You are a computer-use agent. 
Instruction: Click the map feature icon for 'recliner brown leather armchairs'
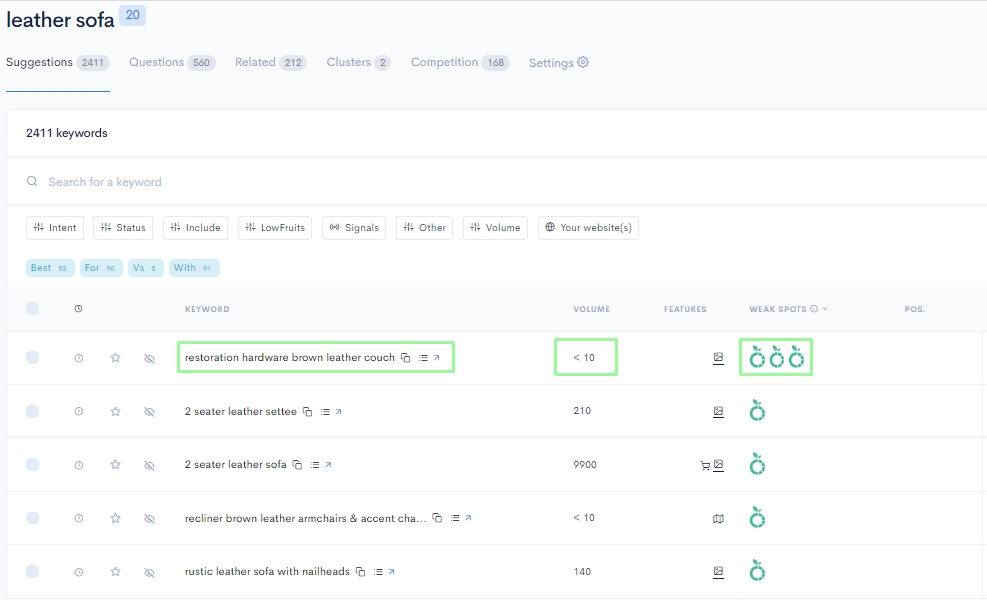click(718, 519)
